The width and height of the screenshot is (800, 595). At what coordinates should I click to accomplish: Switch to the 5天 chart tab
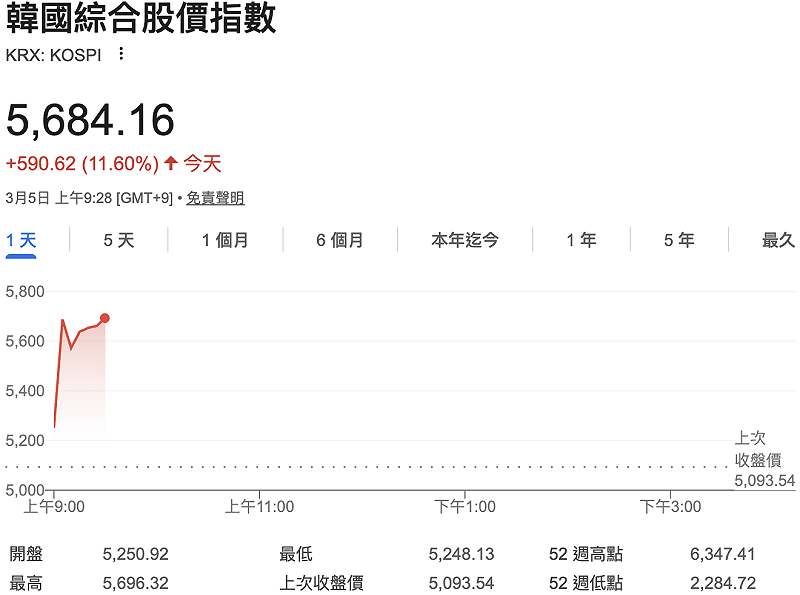coord(119,240)
